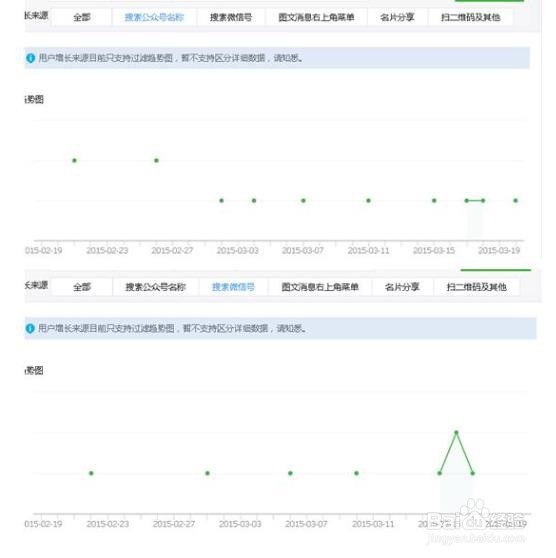
Task: Choose 图文消息右上角菜单 in the lower source filter
Action: click(320, 287)
